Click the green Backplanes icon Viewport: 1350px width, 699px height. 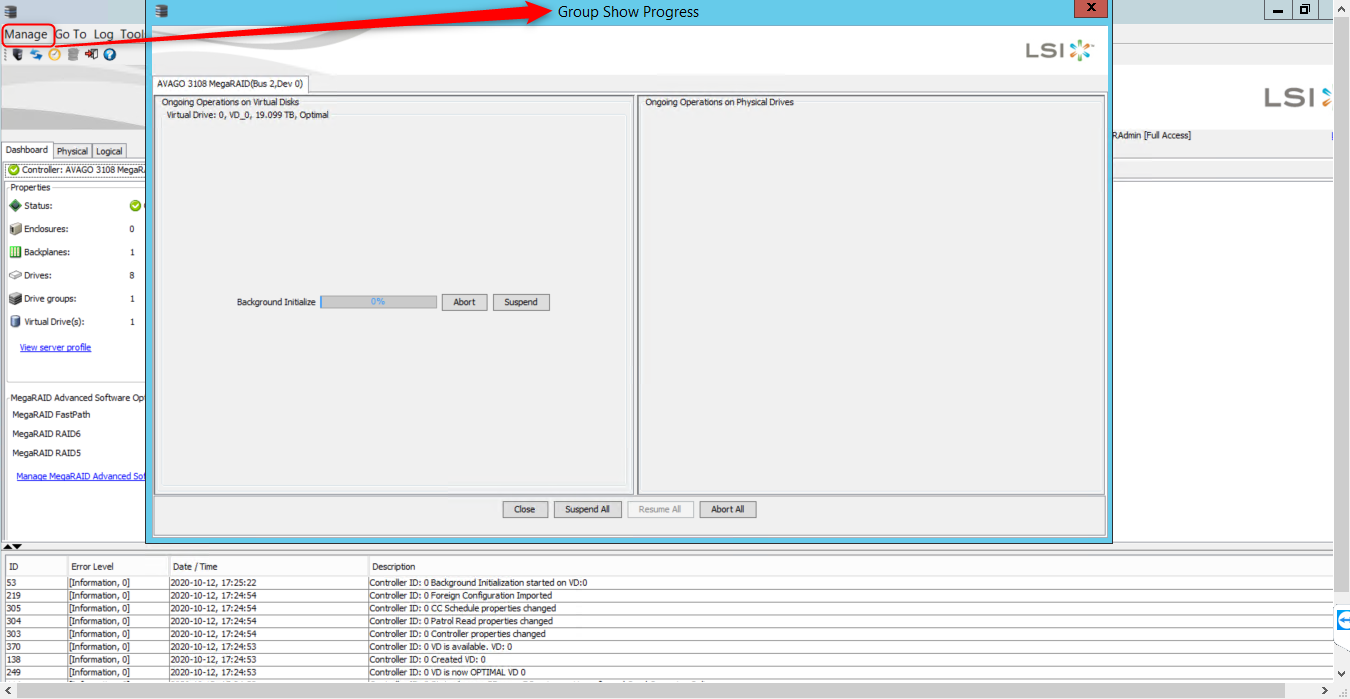coord(15,252)
